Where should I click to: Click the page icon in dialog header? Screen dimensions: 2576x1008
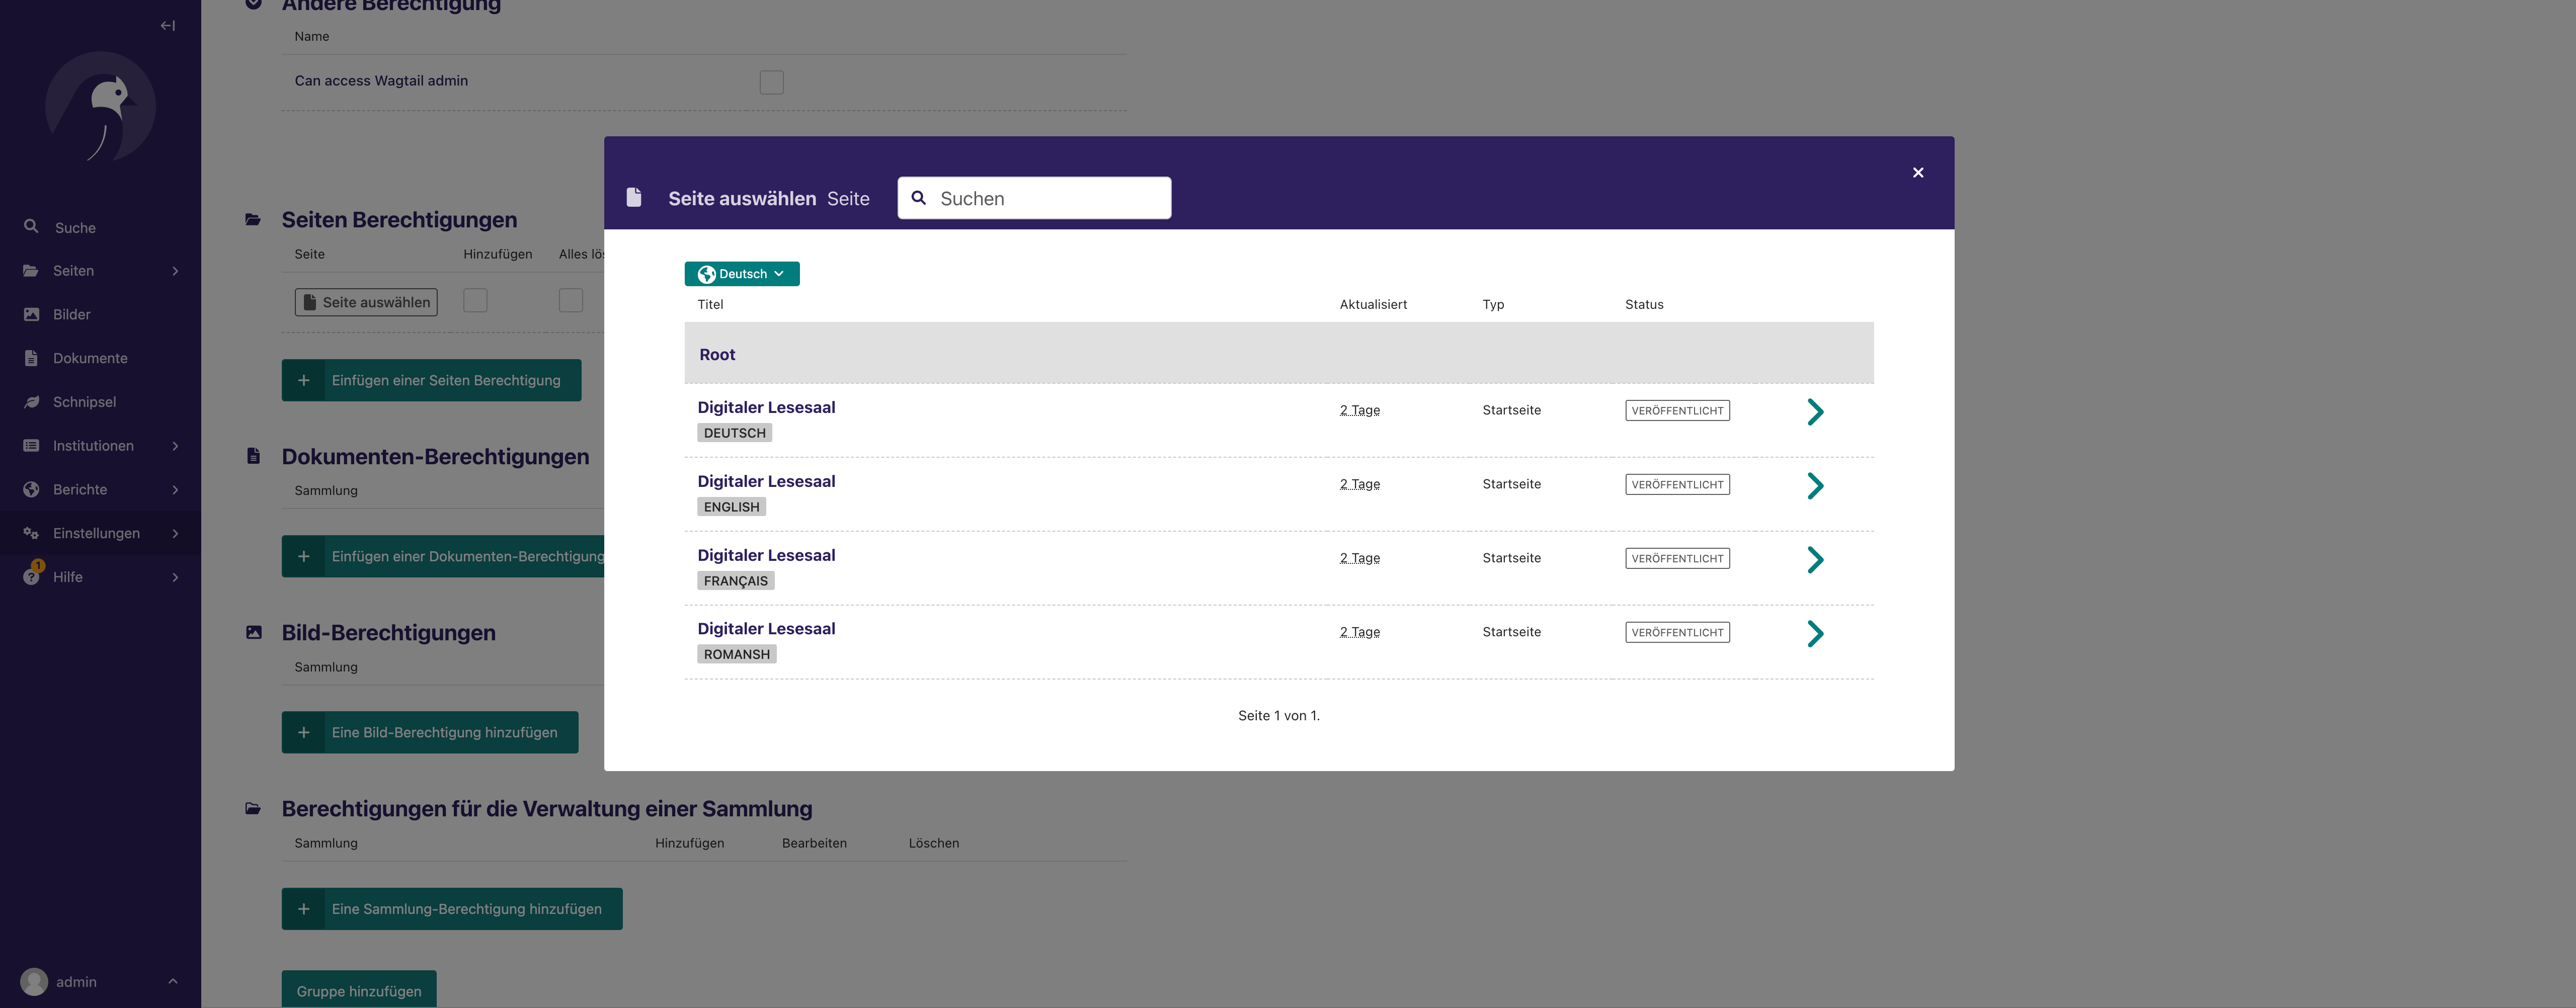coord(633,197)
